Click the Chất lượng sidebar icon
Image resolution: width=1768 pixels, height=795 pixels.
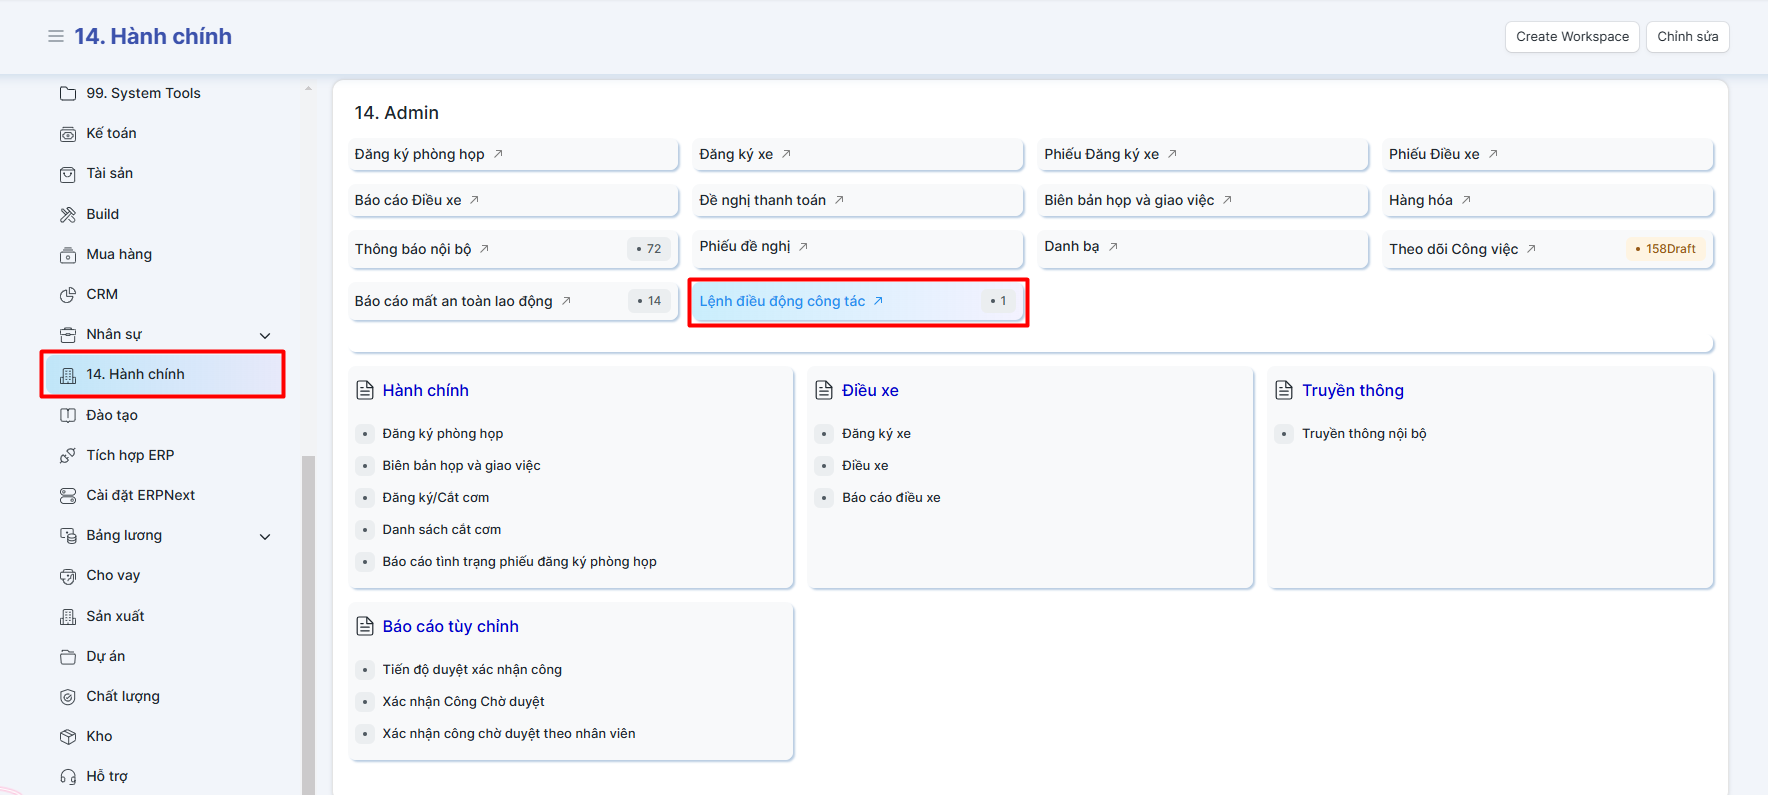coord(68,697)
